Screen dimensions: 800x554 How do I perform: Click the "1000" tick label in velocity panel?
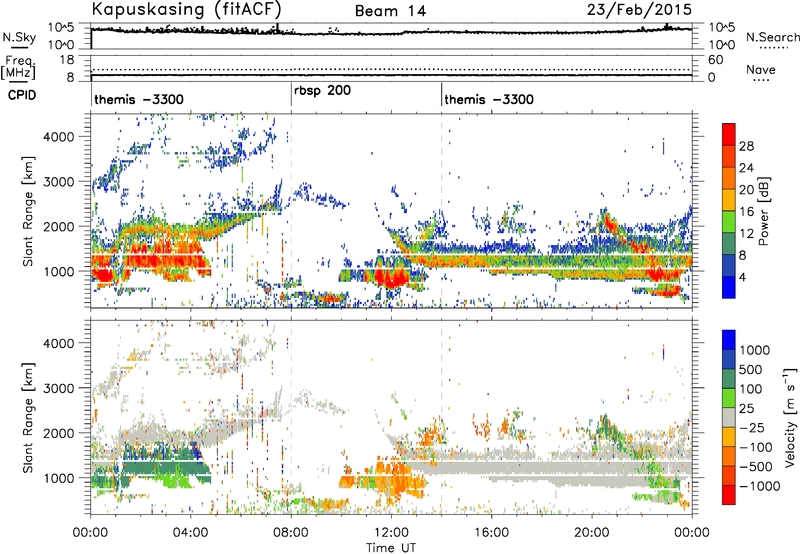59,478
